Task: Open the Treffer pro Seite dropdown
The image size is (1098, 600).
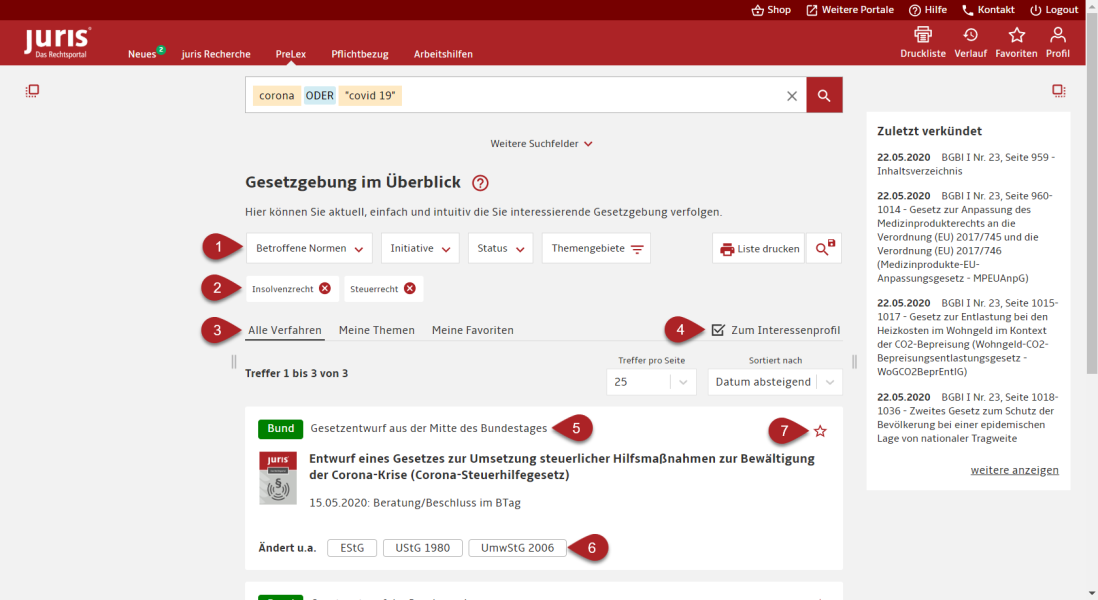Action: pos(651,382)
